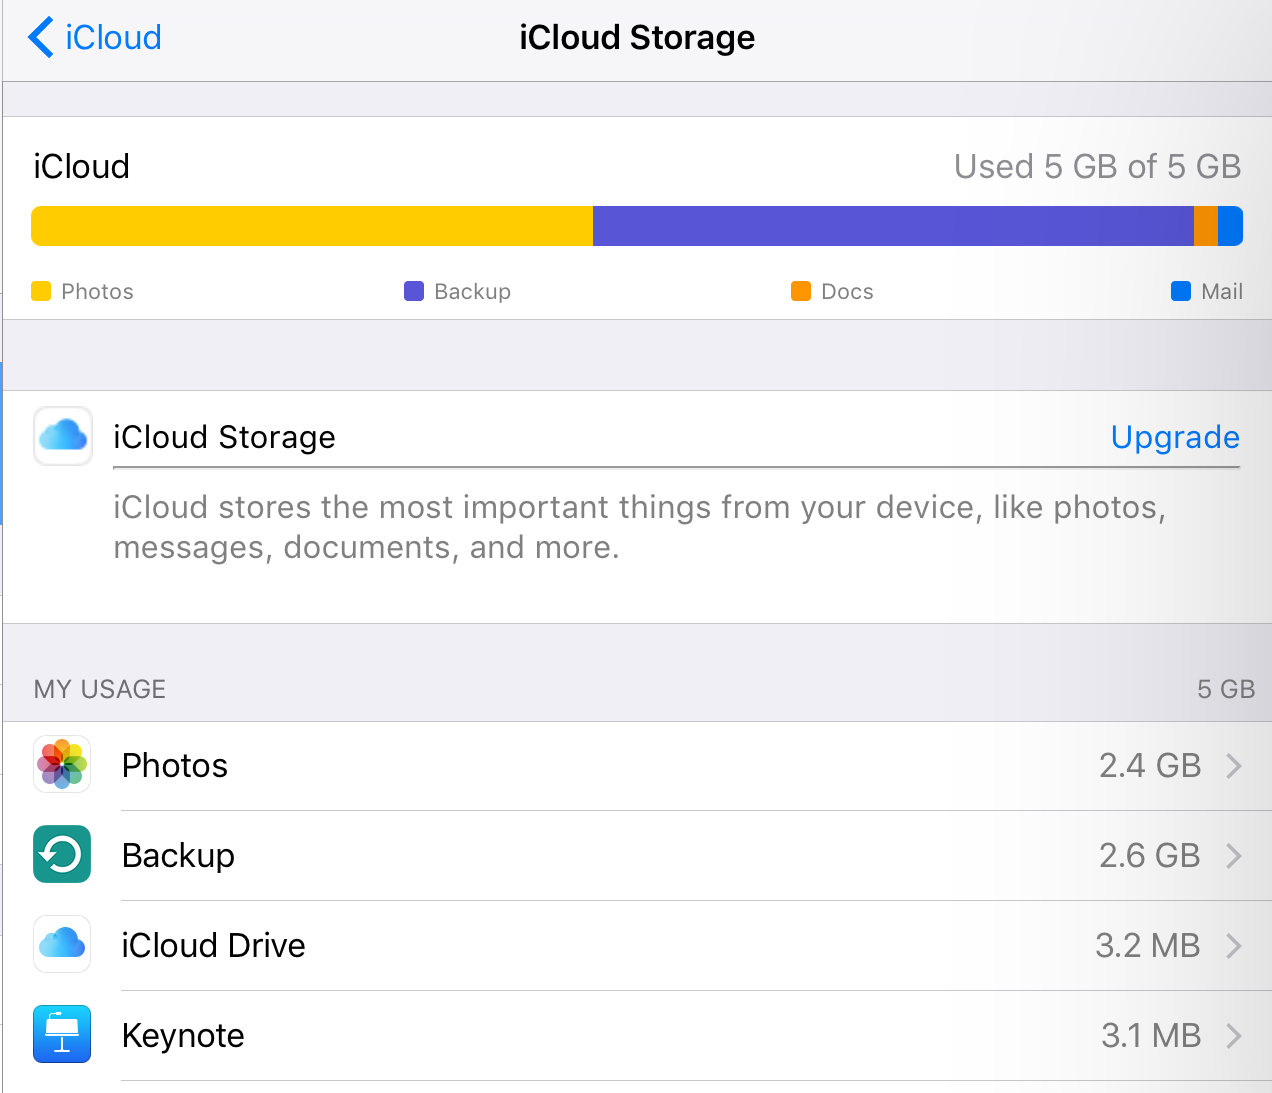1272x1093 pixels.
Task: Click the green Backup icon
Action: [x=62, y=855]
